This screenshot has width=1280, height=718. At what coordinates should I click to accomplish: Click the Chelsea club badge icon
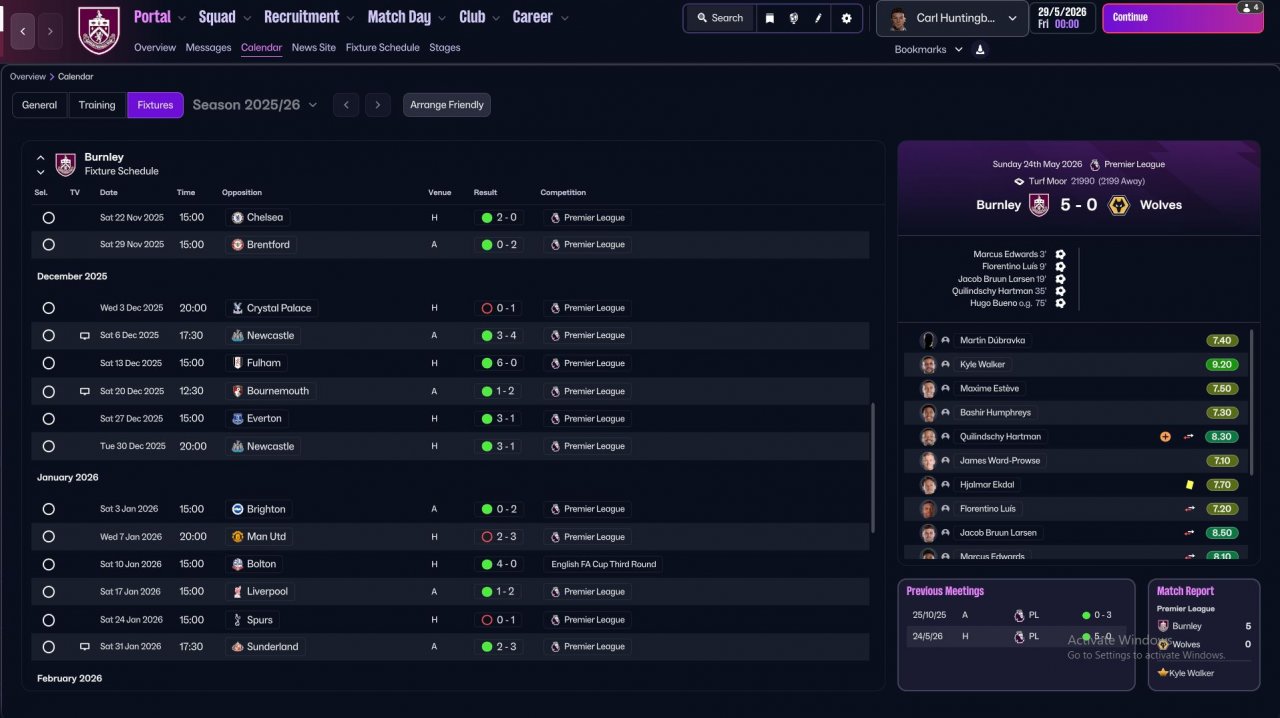point(237,217)
